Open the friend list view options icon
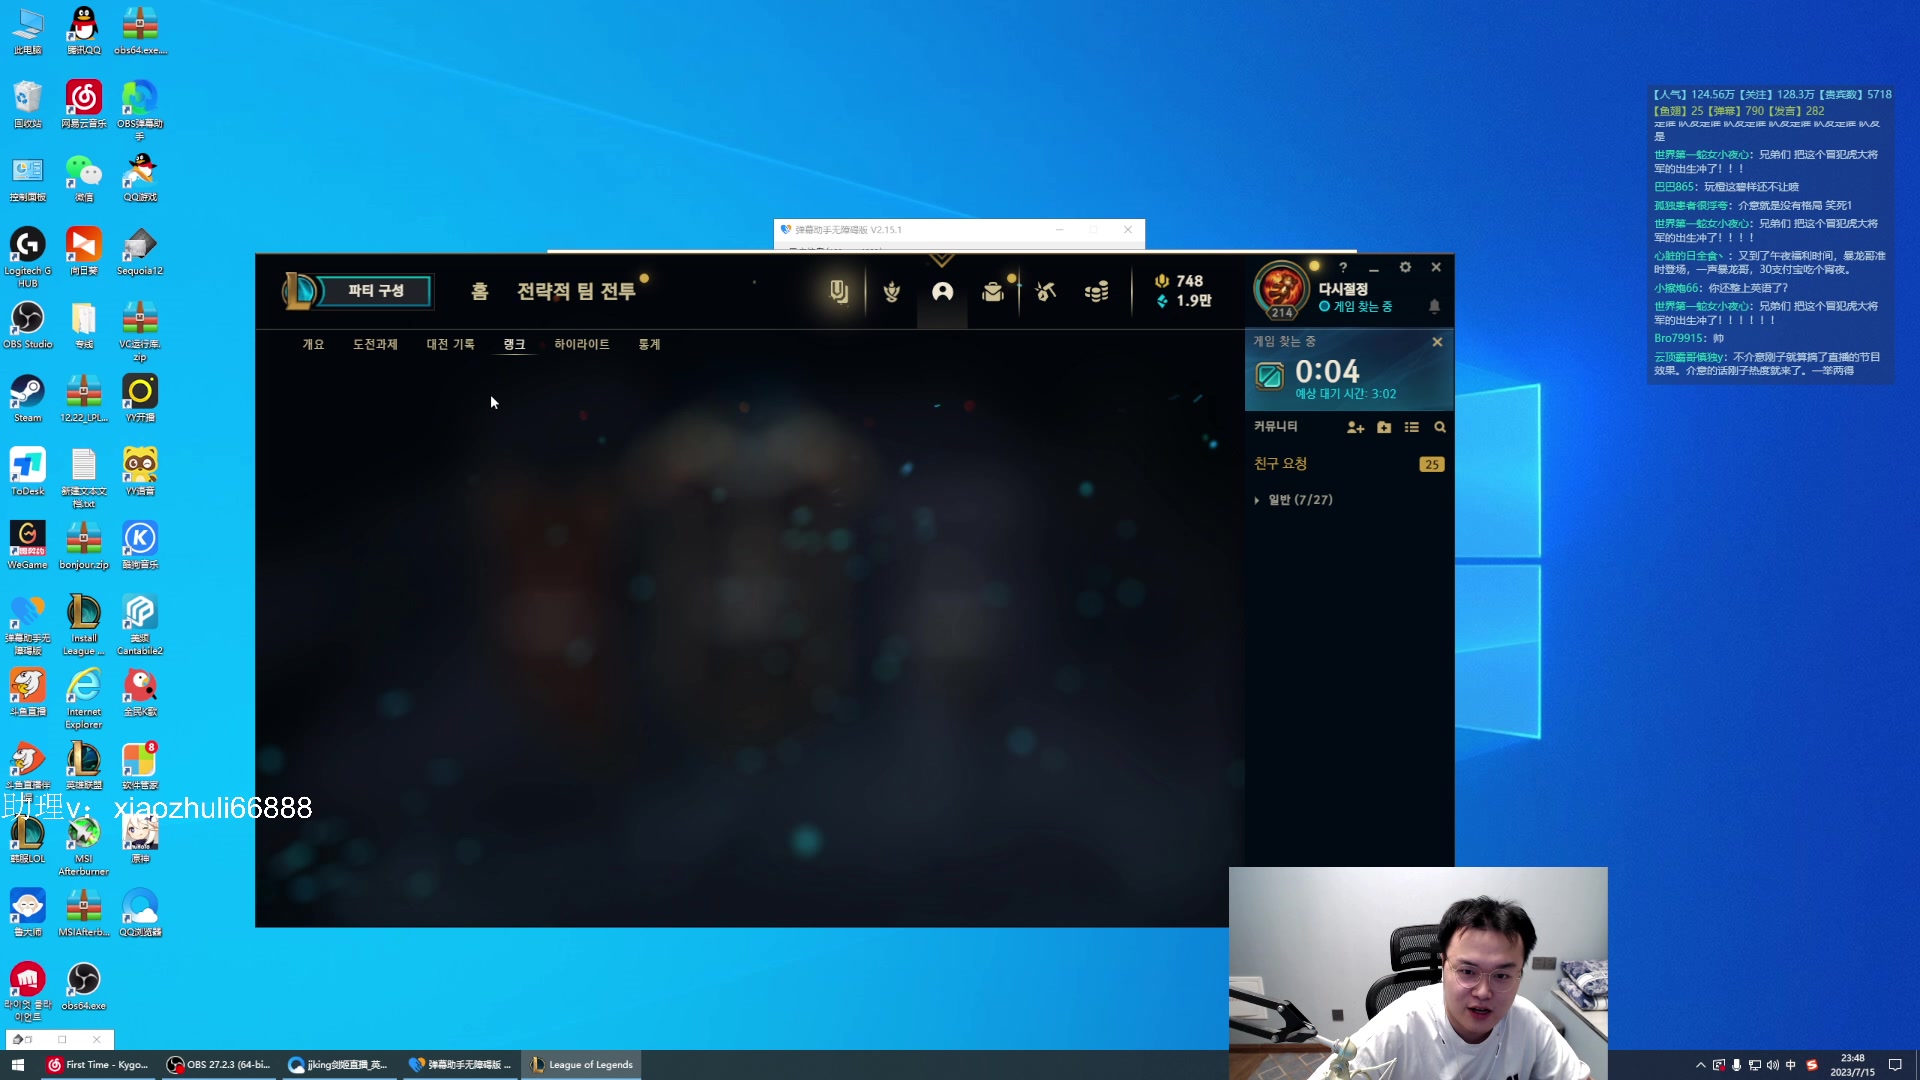Screen dimensions: 1920x1080 (1412, 427)
